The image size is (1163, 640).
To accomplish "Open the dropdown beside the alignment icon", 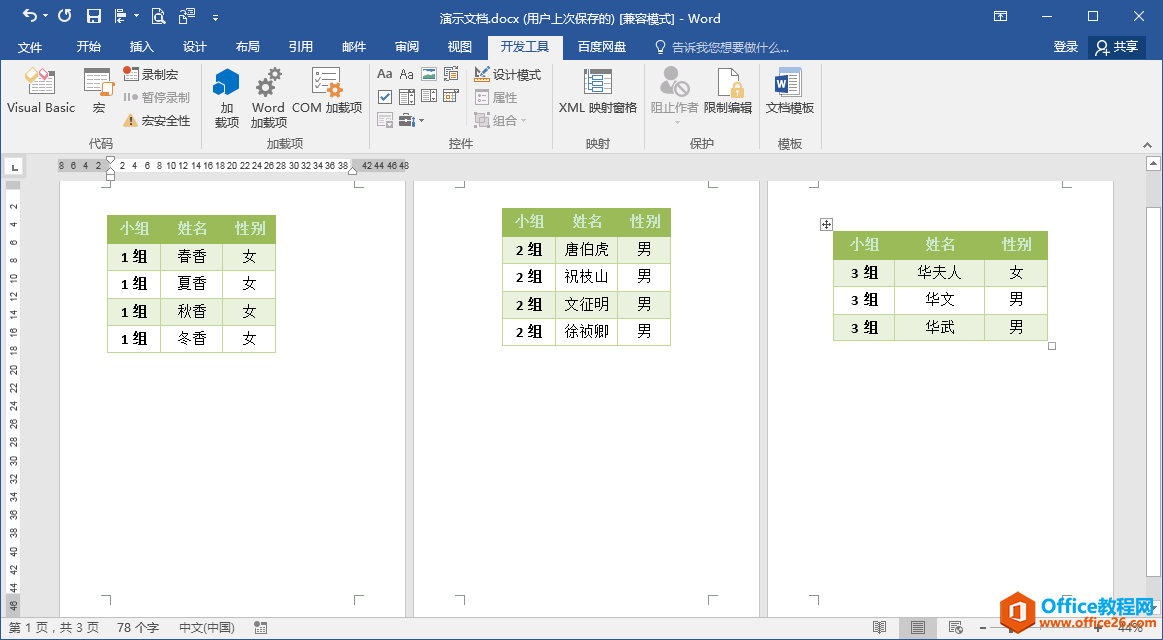I will (x=137, y=16).
